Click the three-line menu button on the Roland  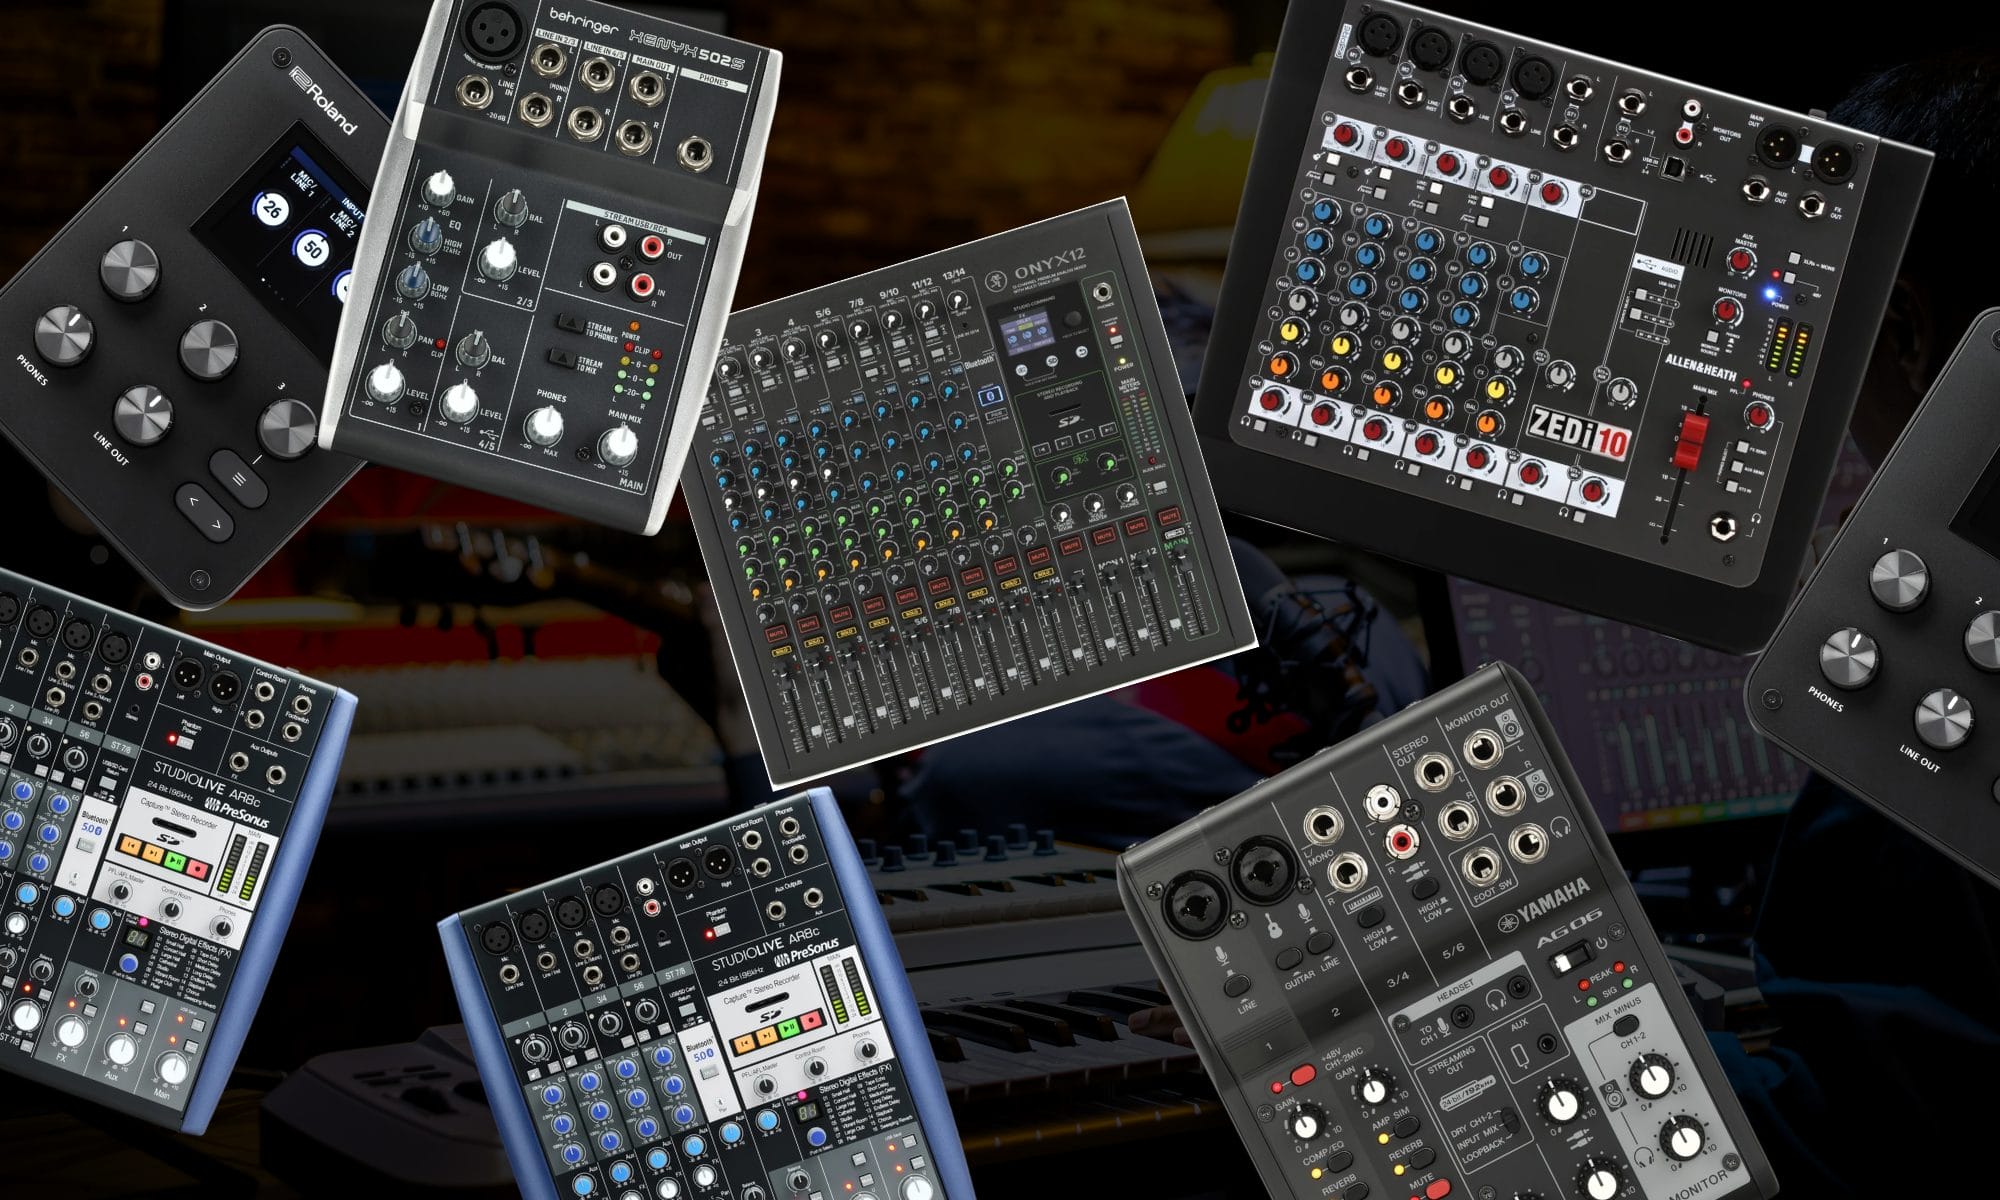239,478
